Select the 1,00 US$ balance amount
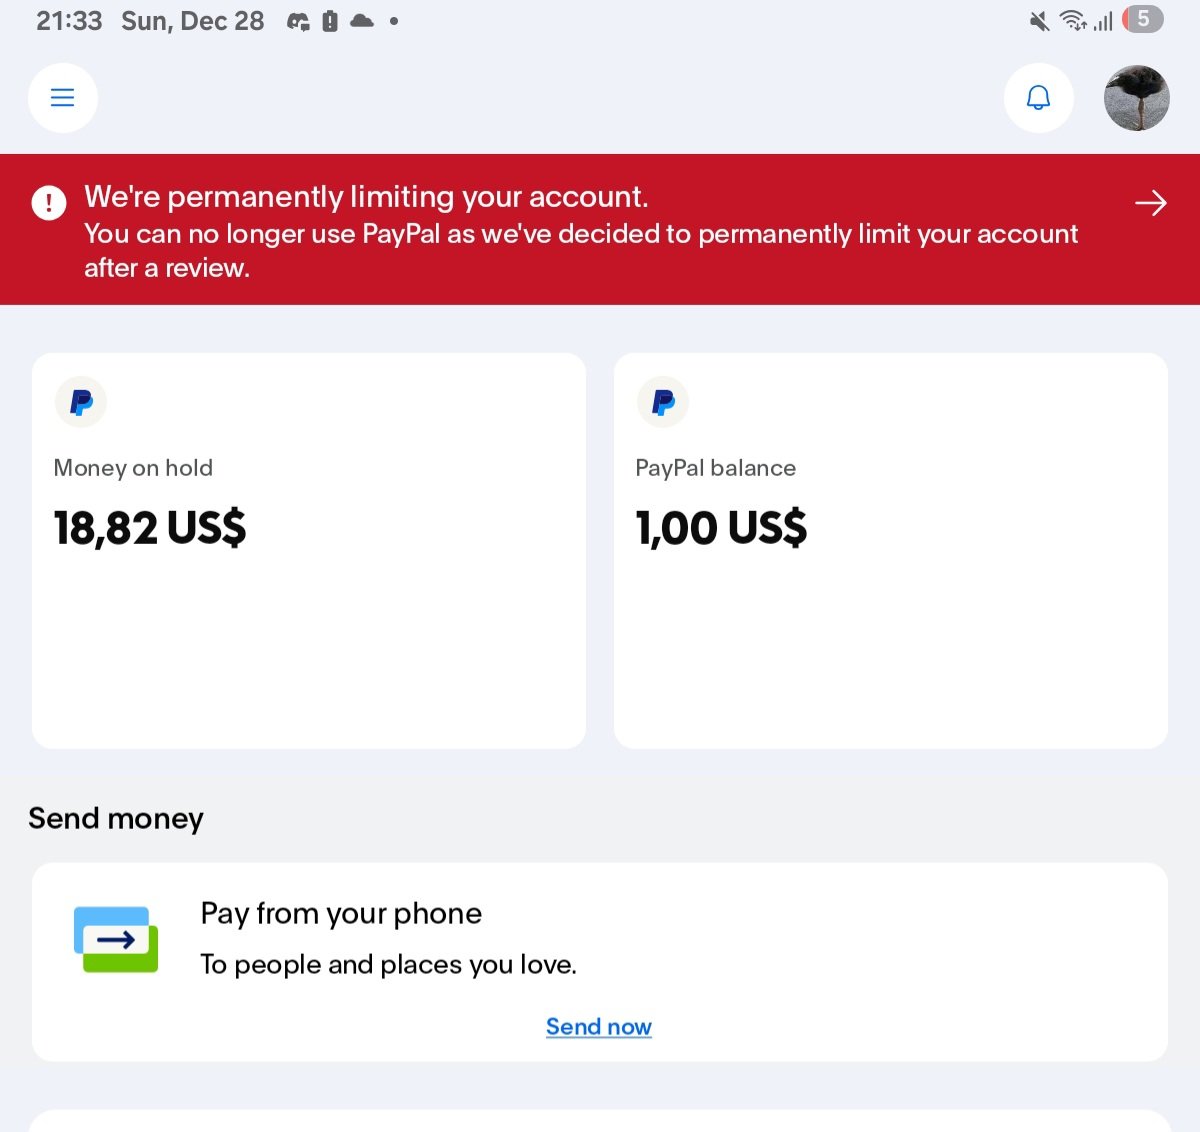 tap(721, 528)
